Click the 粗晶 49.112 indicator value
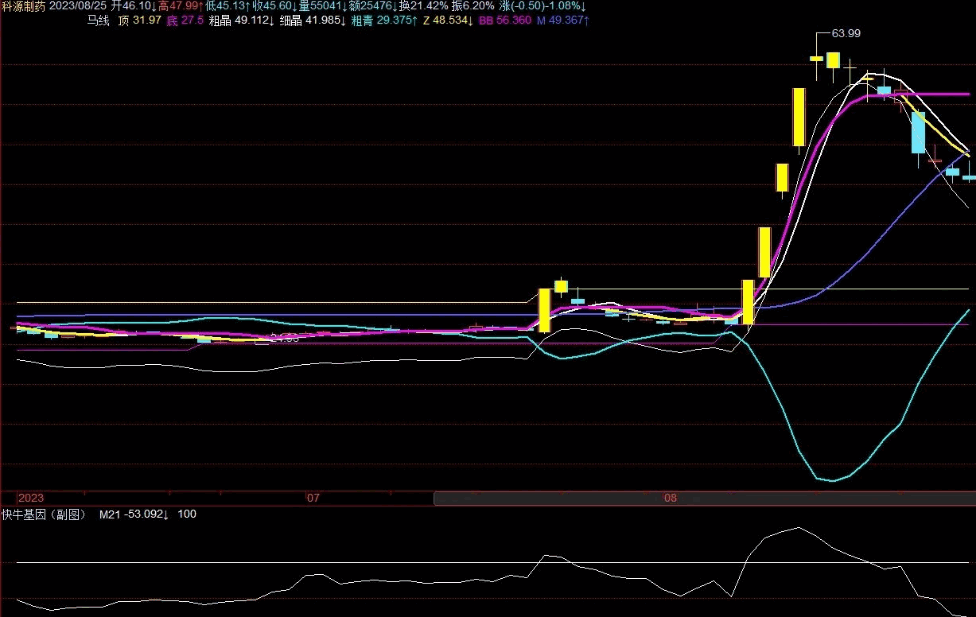976x617 pixels. (x=242, y=21)
